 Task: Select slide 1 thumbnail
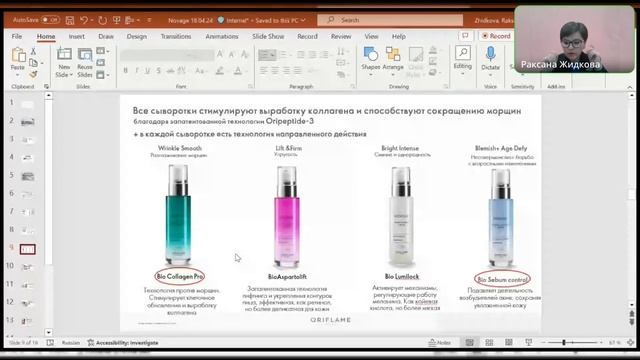27,104
